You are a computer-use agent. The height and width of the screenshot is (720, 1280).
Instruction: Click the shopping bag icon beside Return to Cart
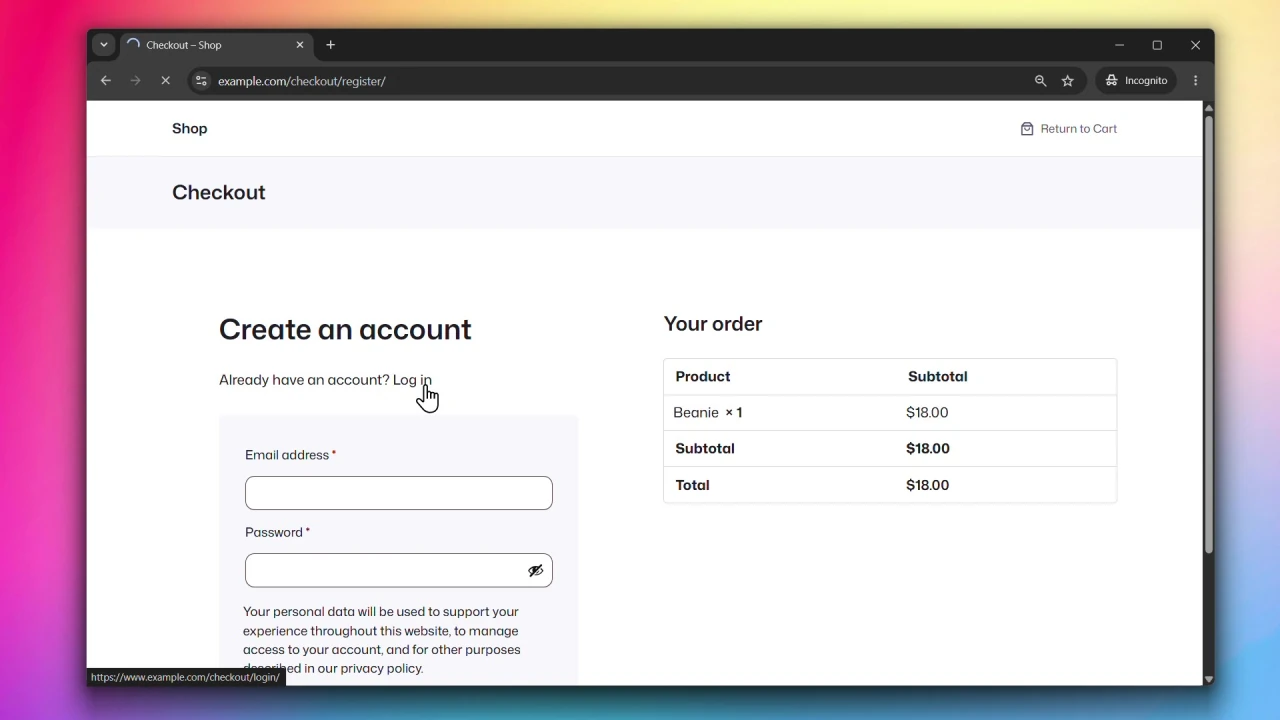click(x=1027, y=129)
